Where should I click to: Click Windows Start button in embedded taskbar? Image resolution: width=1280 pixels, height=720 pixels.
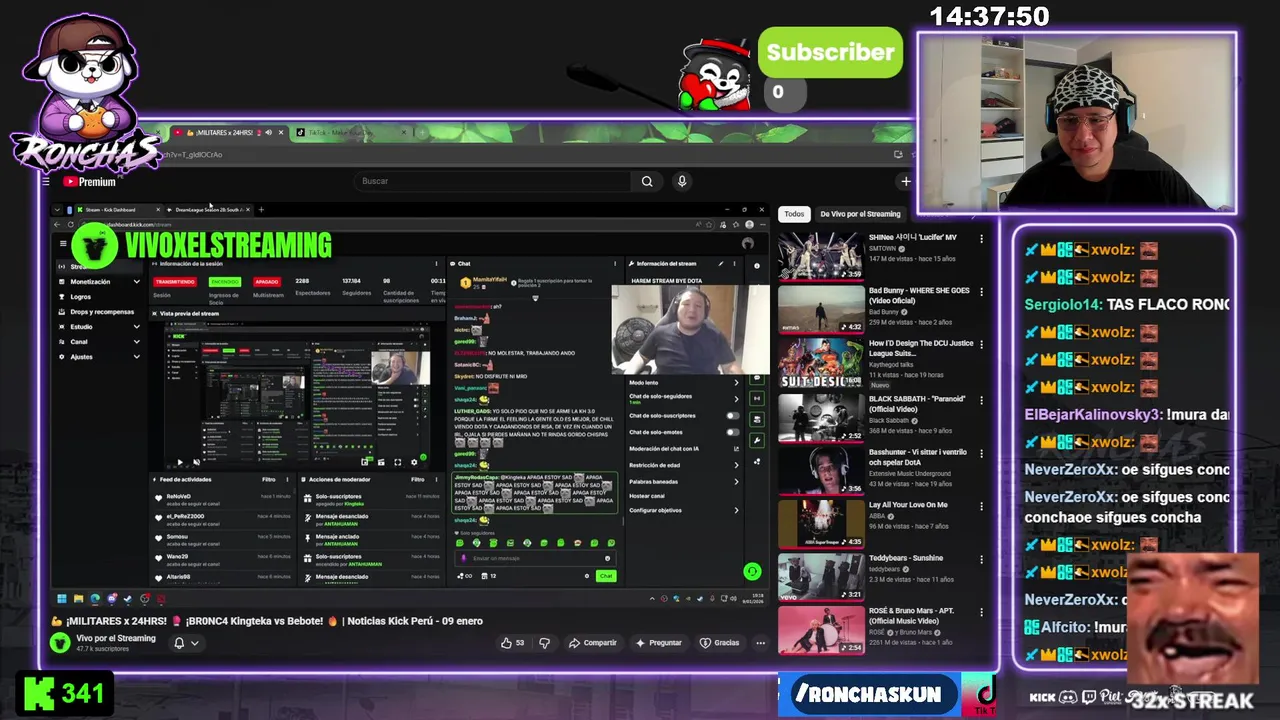(x=61, y=599)
